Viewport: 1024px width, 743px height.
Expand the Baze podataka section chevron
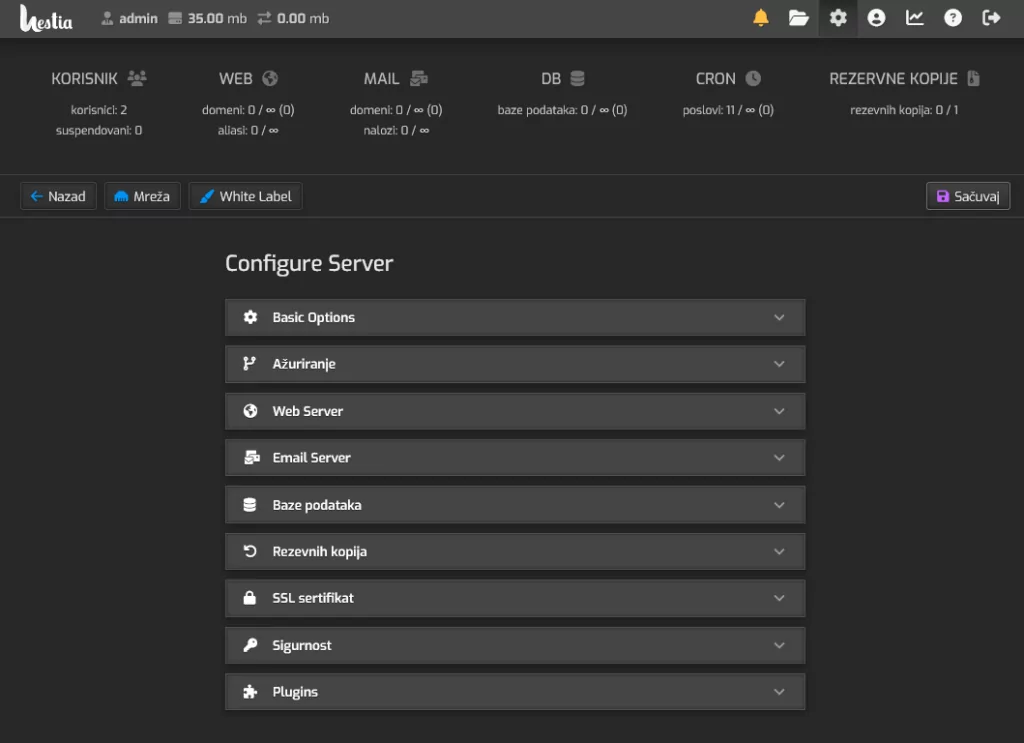779,505
